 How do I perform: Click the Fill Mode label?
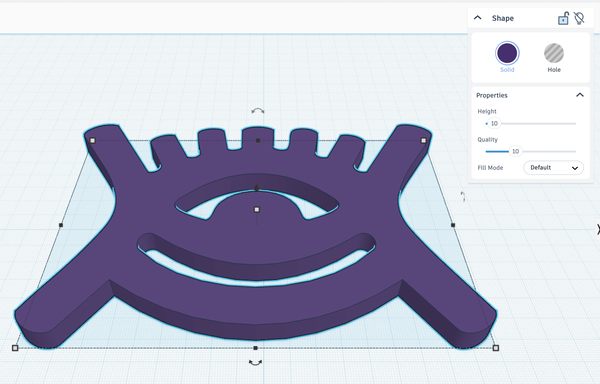tap(490, 168)
